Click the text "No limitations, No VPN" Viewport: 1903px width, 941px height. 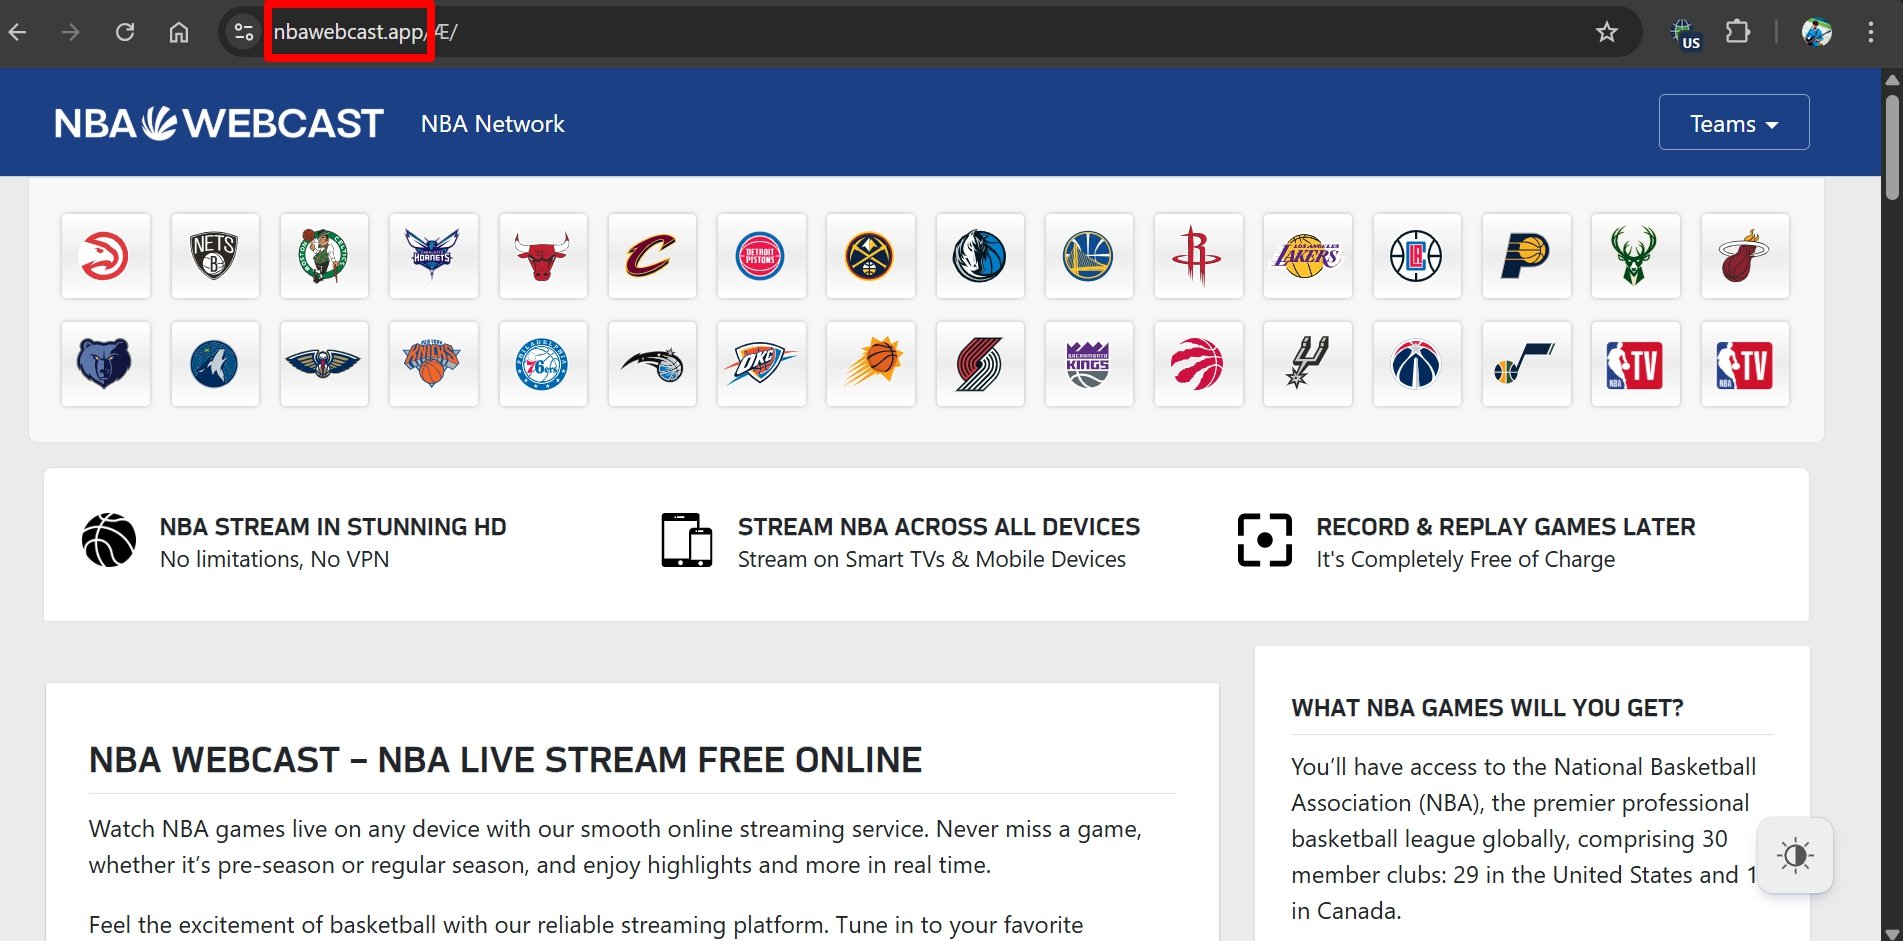[275, 559]
